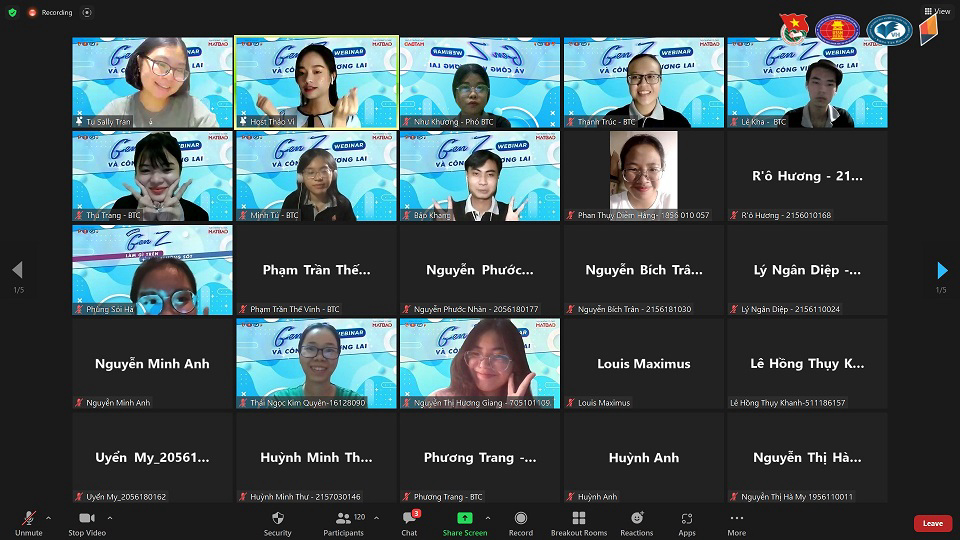960x540 pixels.
Task: Go to next gallery page with blue arrow
Action: (942, 270)
